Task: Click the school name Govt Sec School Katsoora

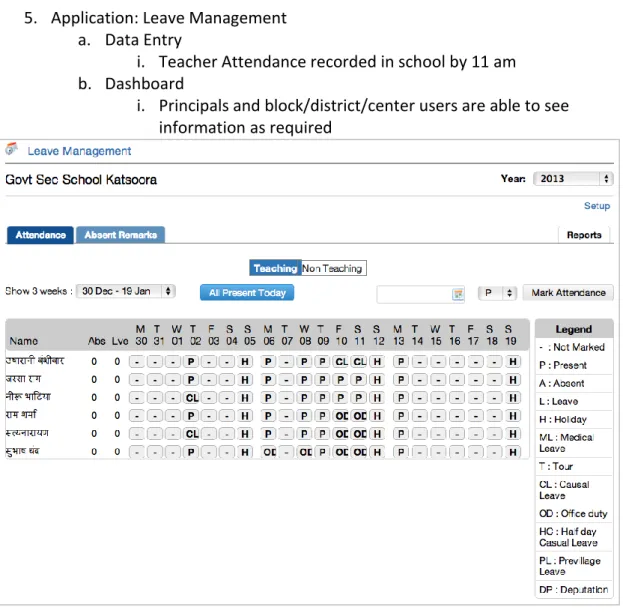Action: click(x=81, y=180)
